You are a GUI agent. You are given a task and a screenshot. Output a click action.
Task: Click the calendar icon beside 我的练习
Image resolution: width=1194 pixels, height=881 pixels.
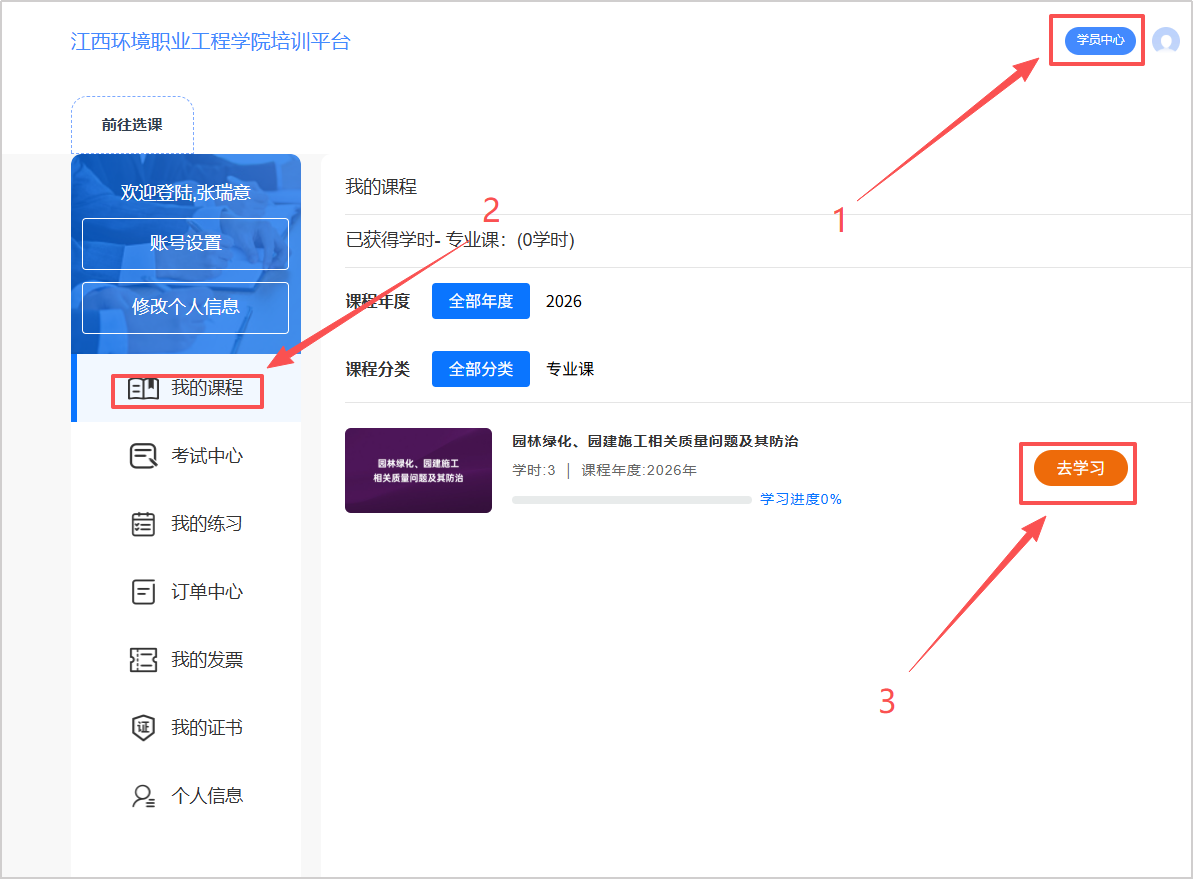(x=143, y=524)
